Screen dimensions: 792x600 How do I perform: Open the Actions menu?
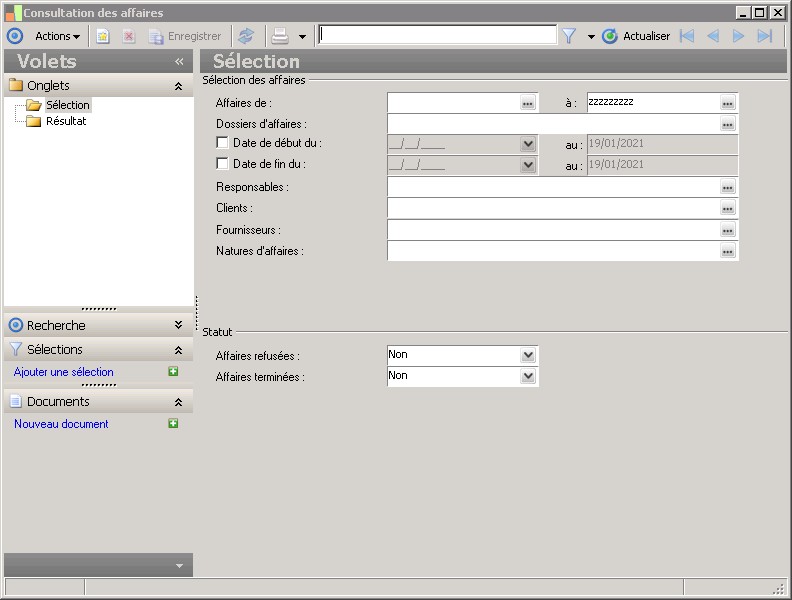click(57, 36)
